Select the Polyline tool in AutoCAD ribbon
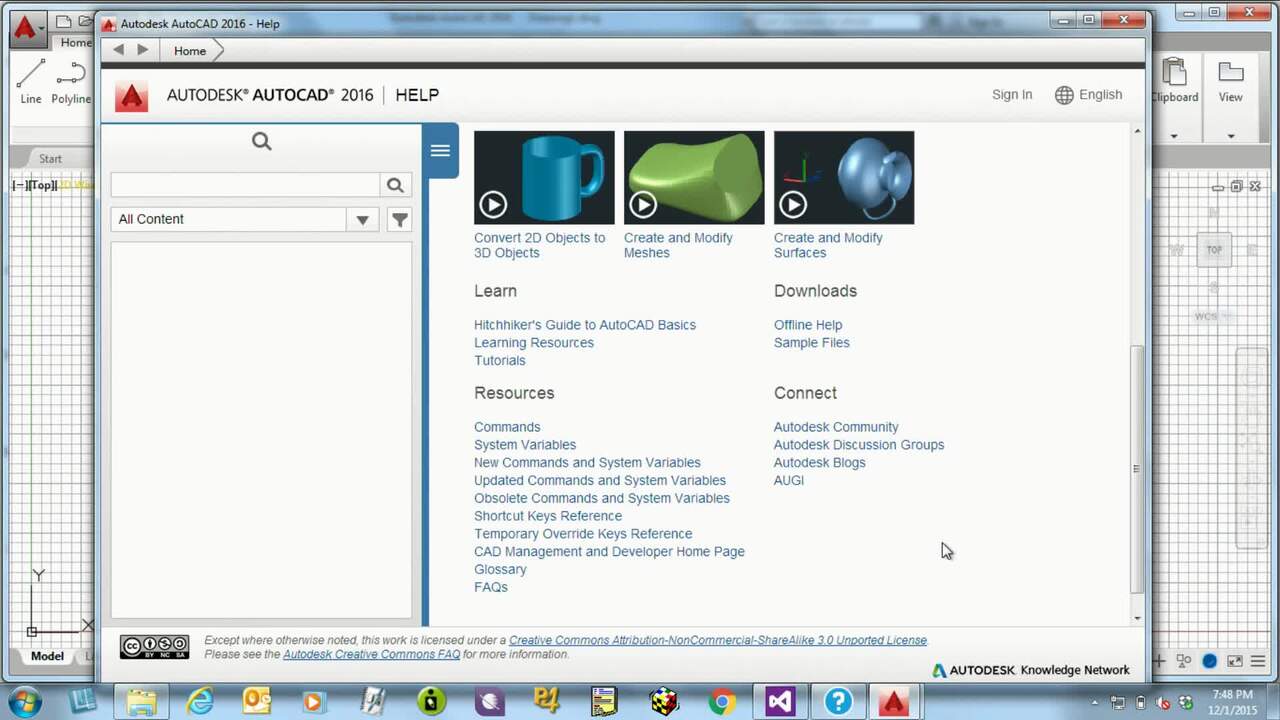 [71, 81]
